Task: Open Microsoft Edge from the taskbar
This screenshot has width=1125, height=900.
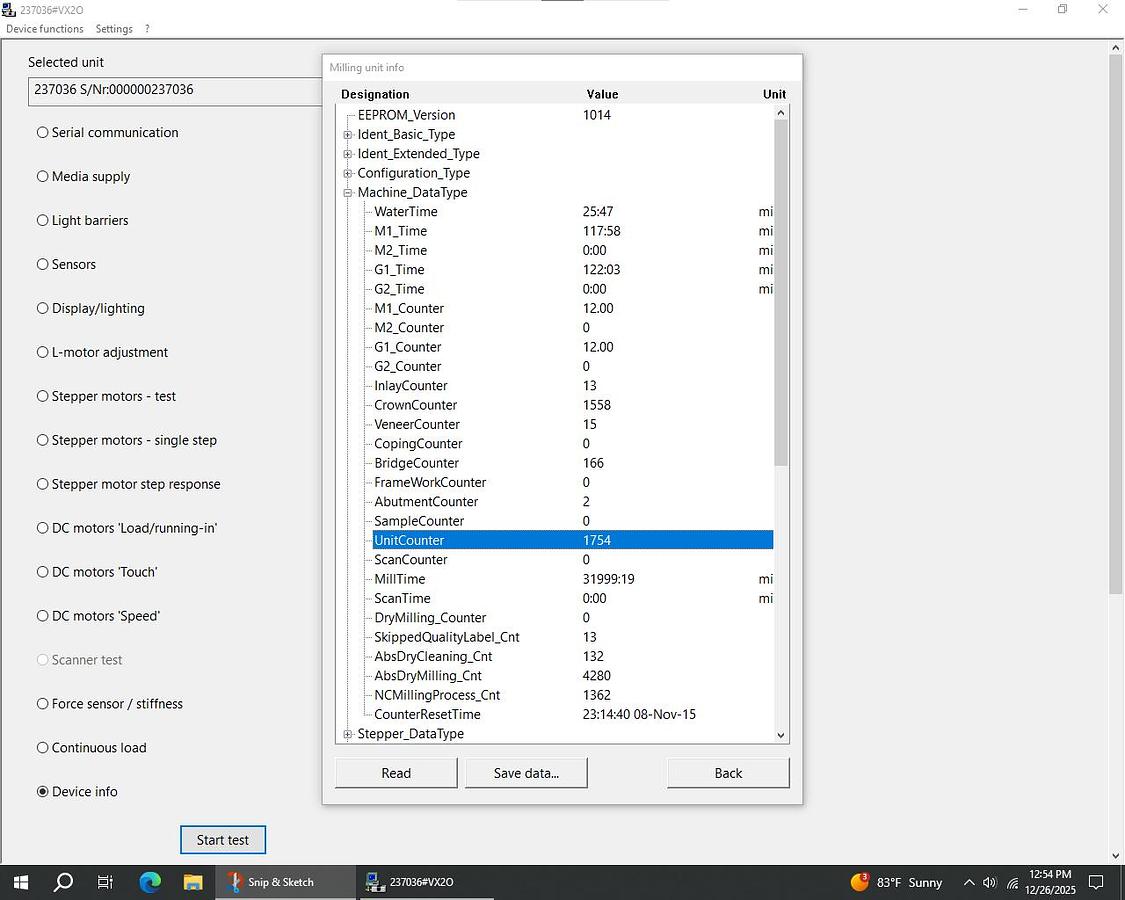Action: click(x=150, y=882)
